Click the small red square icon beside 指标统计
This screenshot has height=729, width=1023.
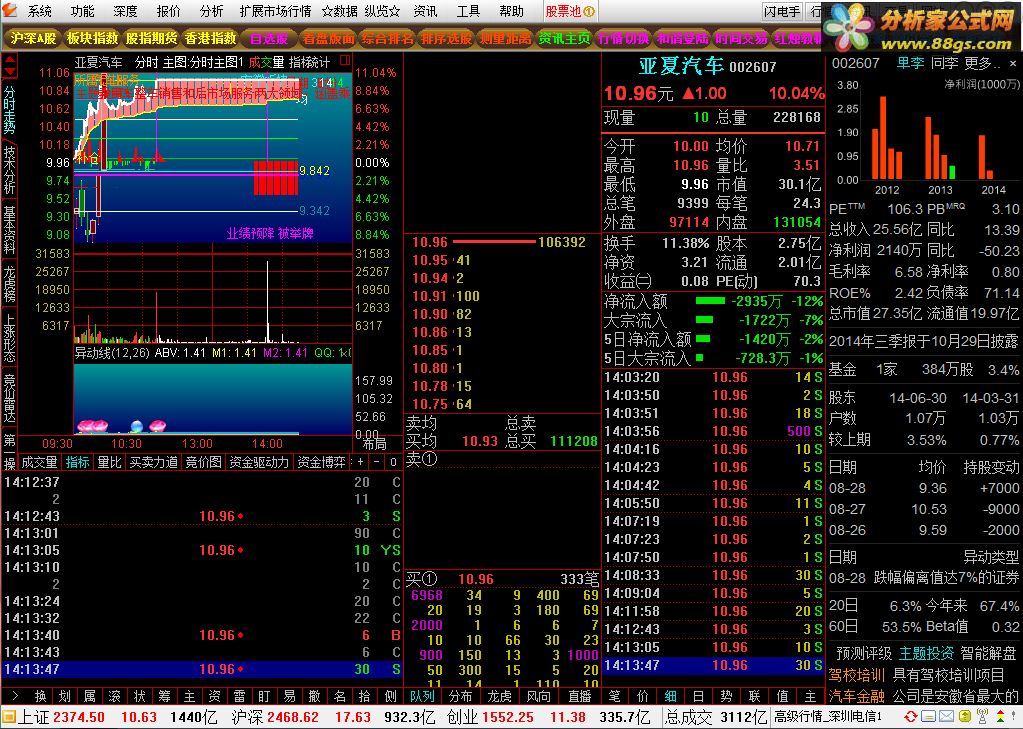345,61
